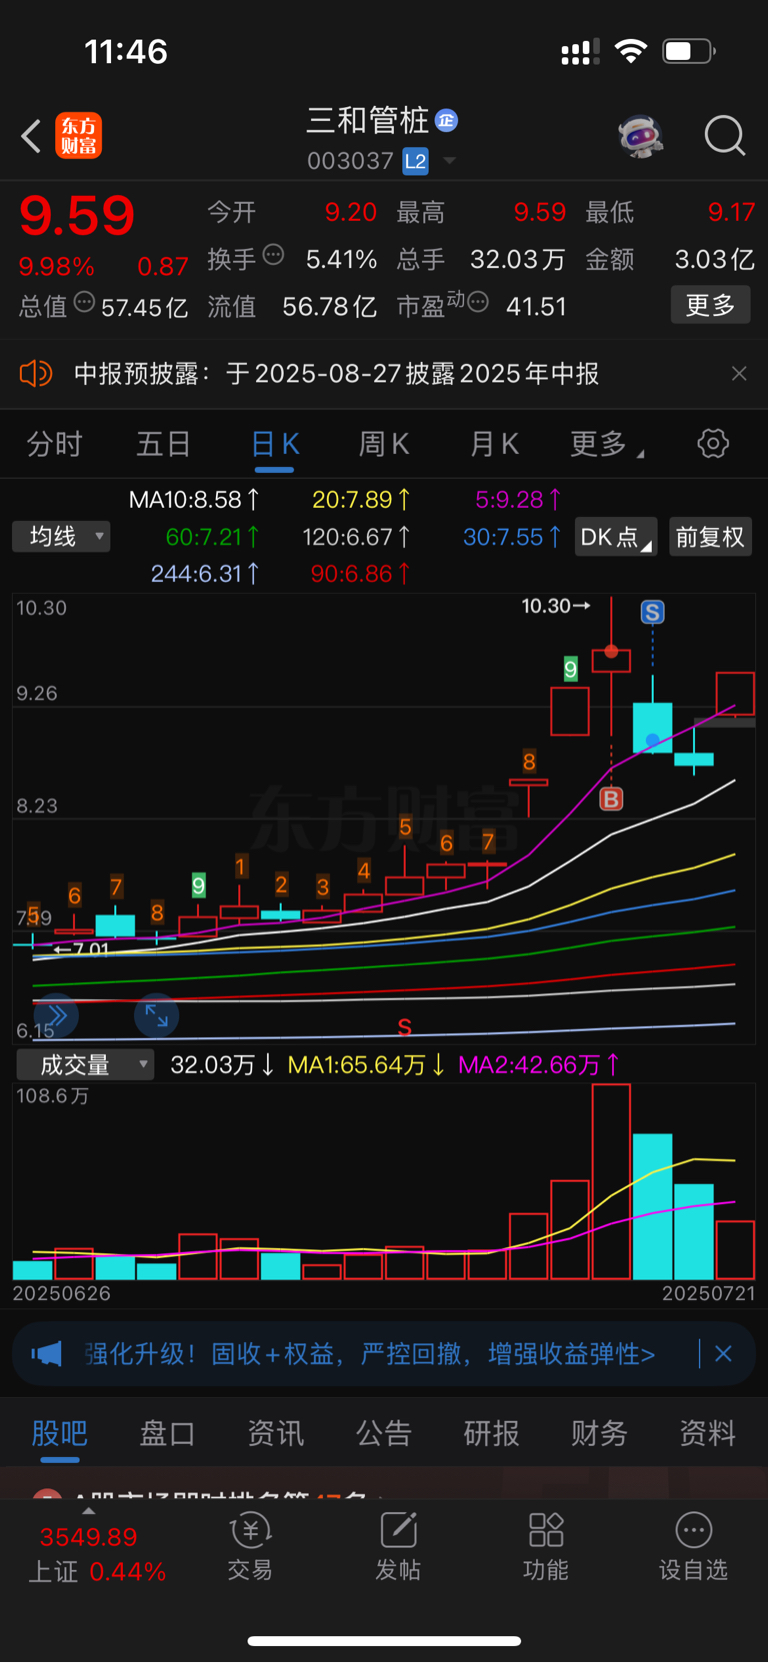This screenshot has height=1663, width=768.
Task: Open the robot assistant icon
Action: pyautogui.click(x=641, y=136)
